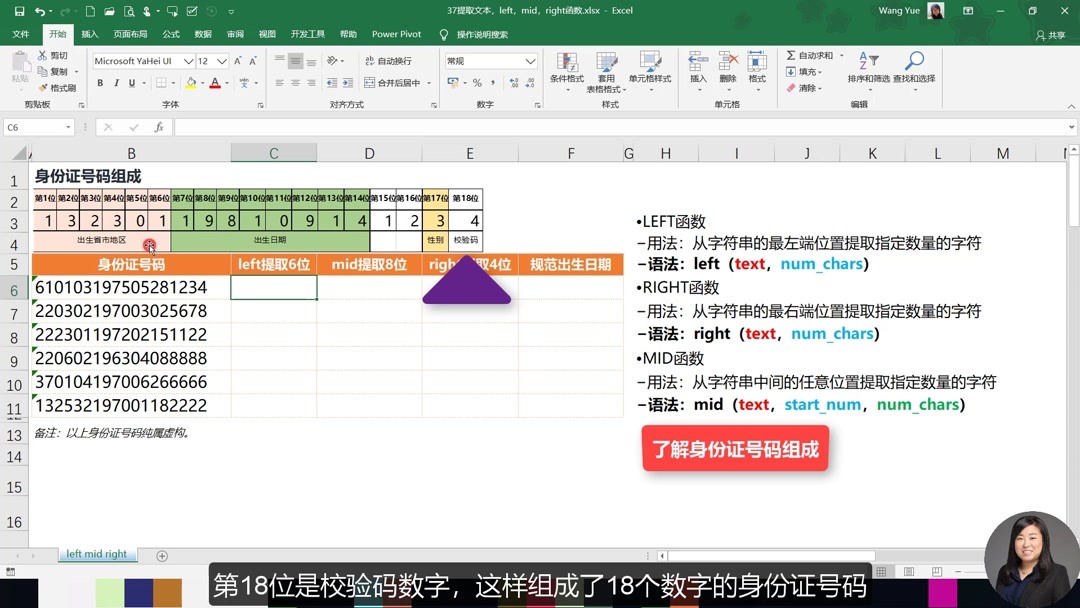This screenshot has height=608, width=1080.
Task: Open the Fill Color dropdown arrow
Action: 203,83
